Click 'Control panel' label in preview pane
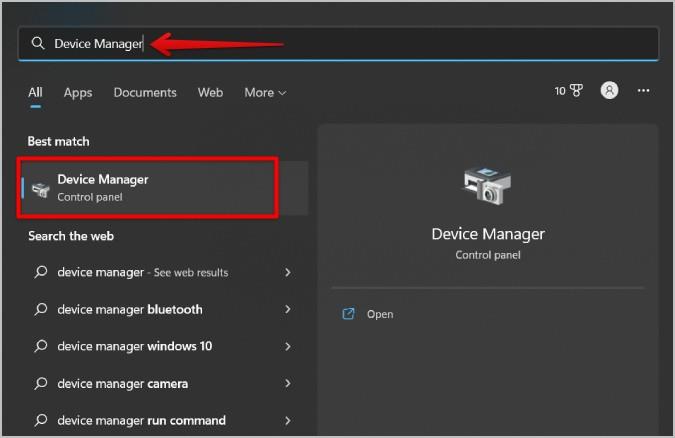The height and width of the screenshot is (438, 675). point(488,255)
